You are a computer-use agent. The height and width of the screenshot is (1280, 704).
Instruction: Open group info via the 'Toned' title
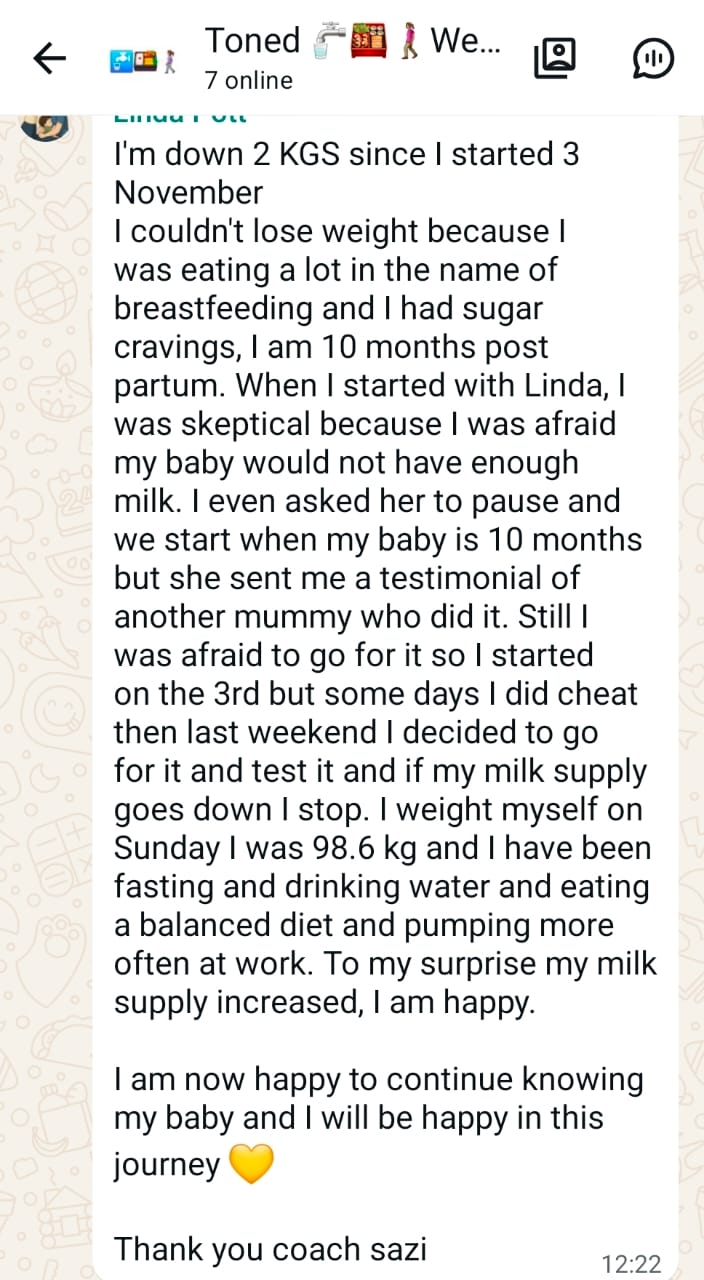click(x=252, y=41)
